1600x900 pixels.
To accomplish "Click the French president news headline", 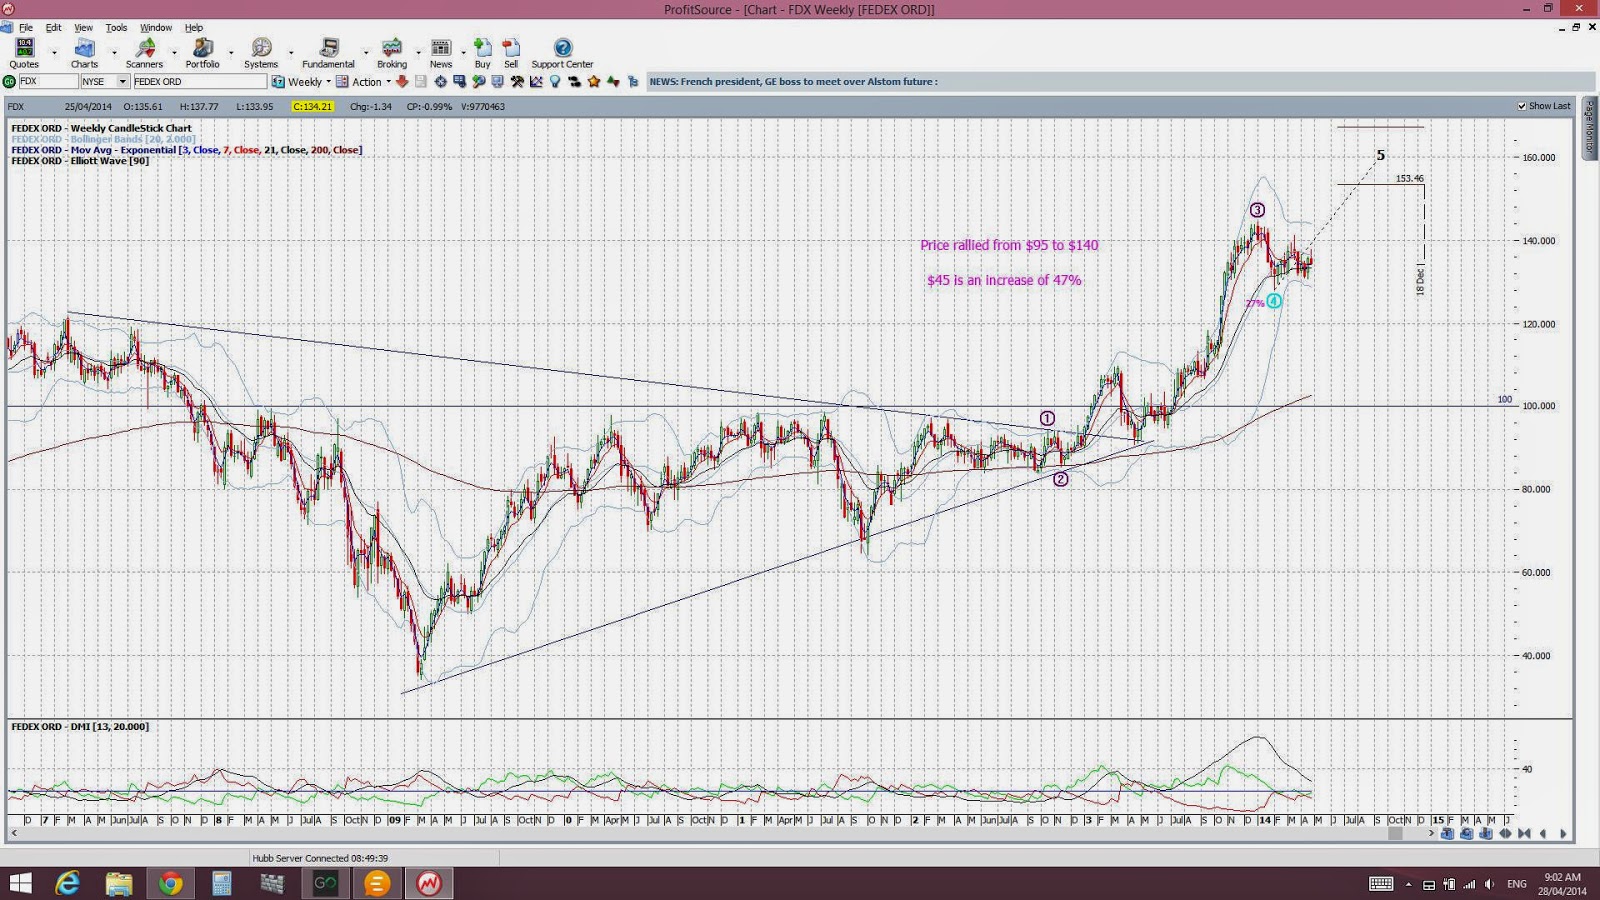I will click(794, 82).
